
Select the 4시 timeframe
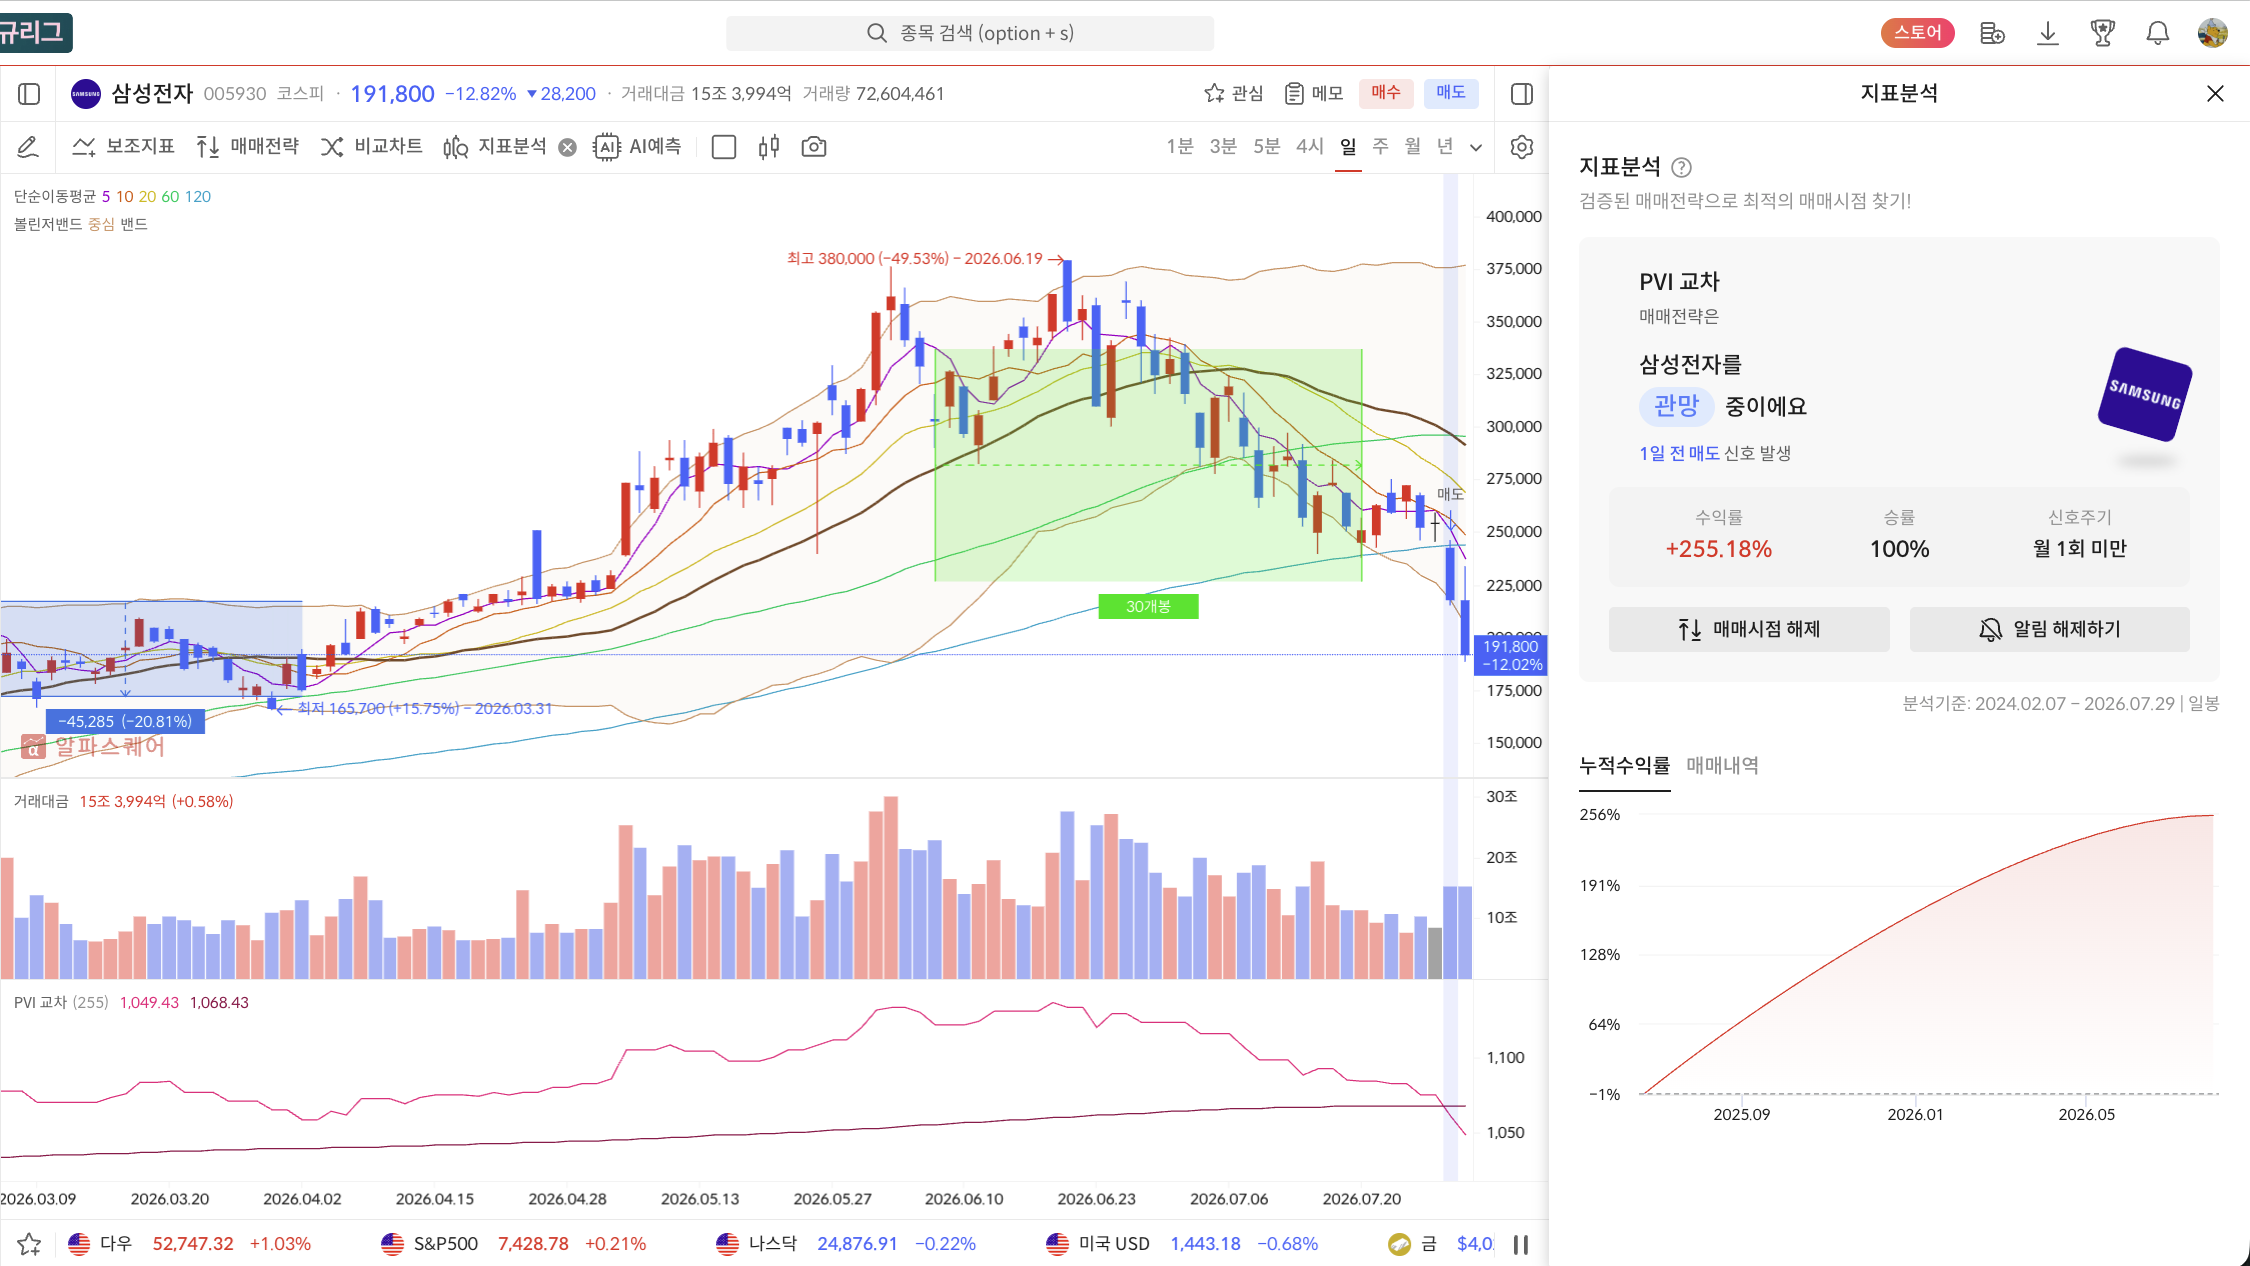pos(1310,147)
